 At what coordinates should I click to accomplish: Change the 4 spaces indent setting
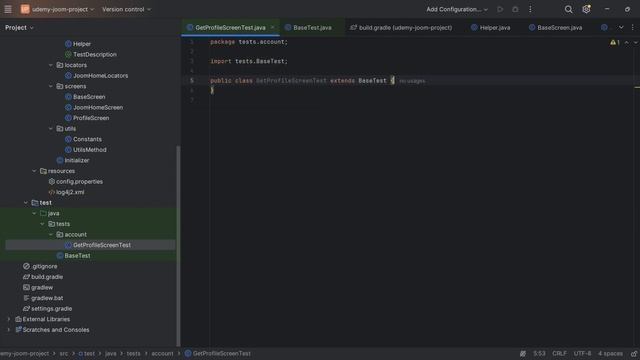click(610, 353)
